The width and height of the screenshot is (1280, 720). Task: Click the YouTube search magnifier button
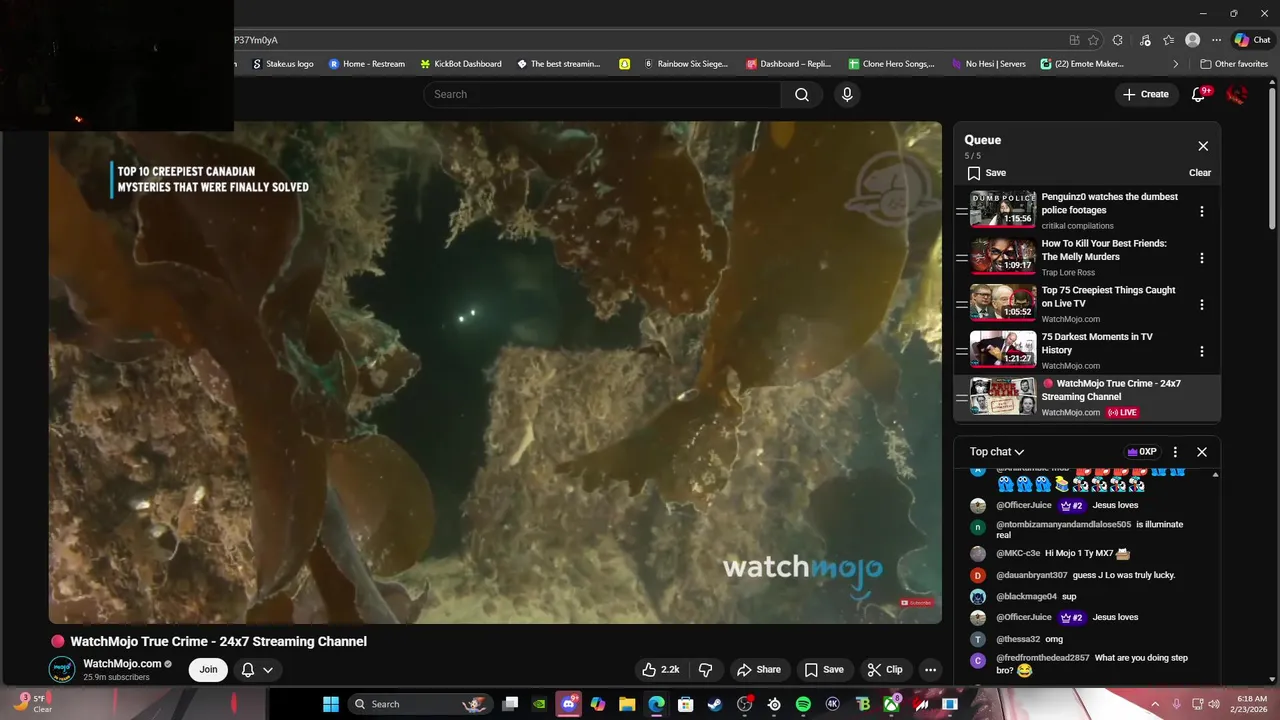pos(802,94)
